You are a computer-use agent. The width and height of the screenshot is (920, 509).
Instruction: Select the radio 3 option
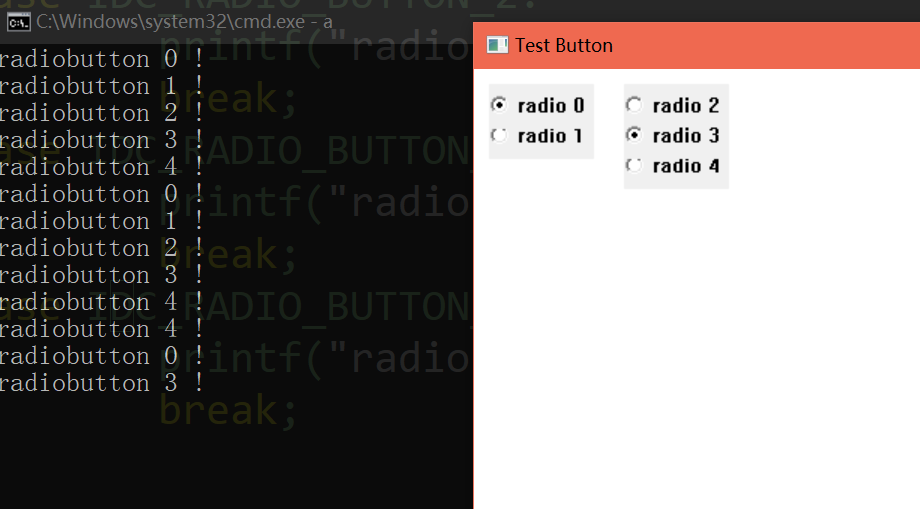(634, 135)
